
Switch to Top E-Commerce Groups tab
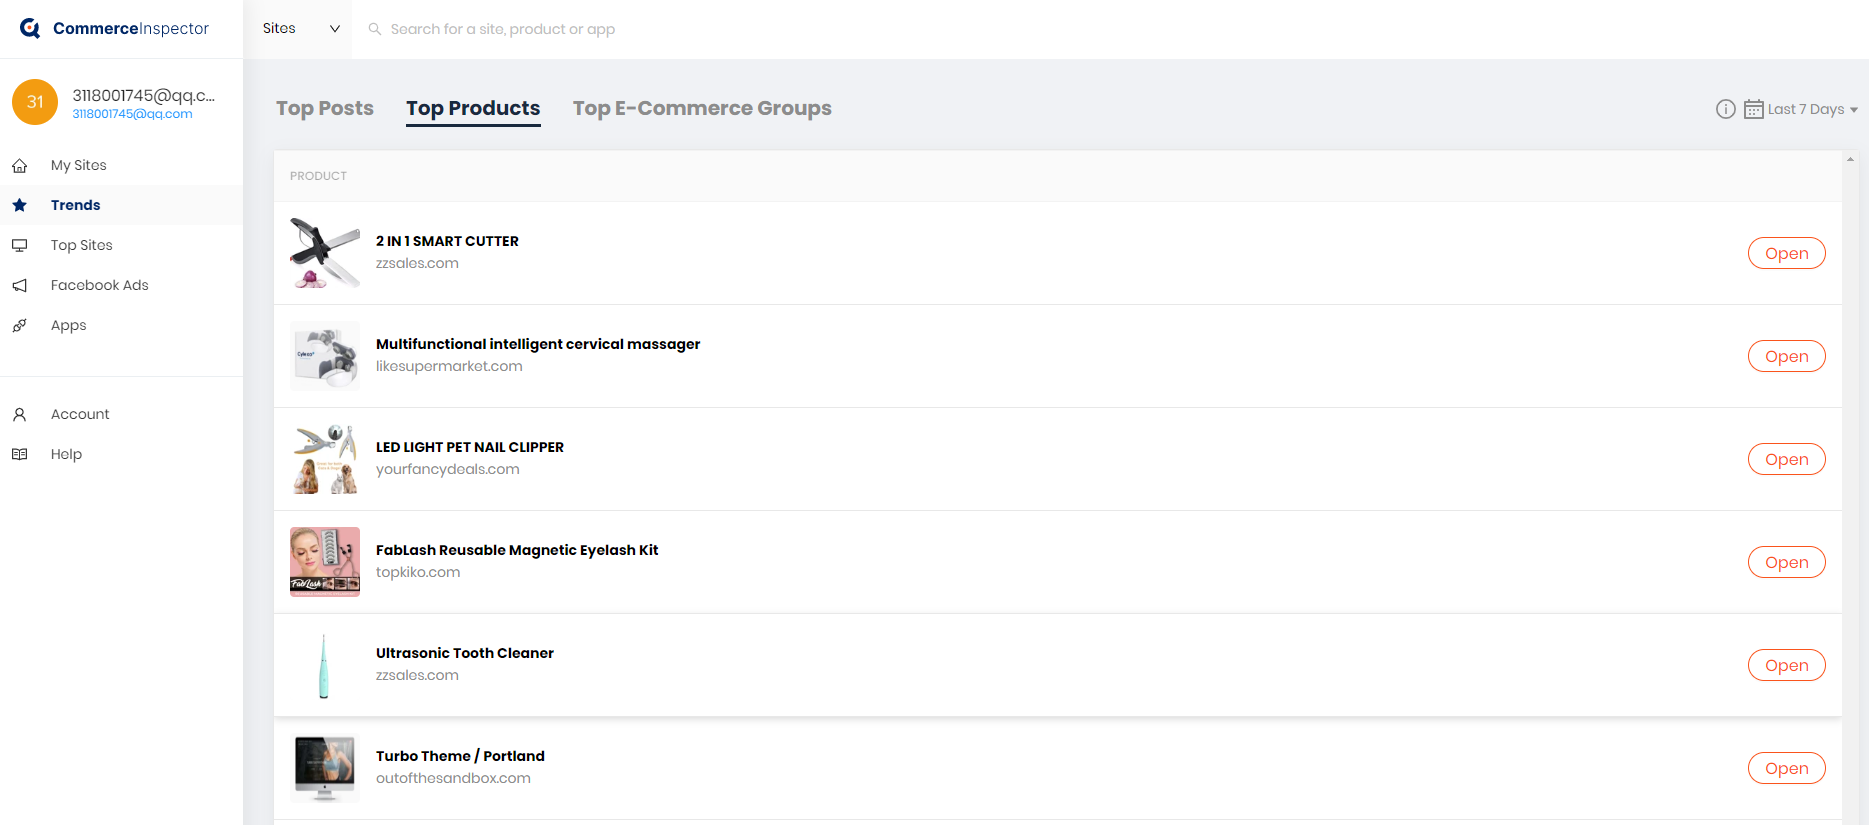pos(701,108)
